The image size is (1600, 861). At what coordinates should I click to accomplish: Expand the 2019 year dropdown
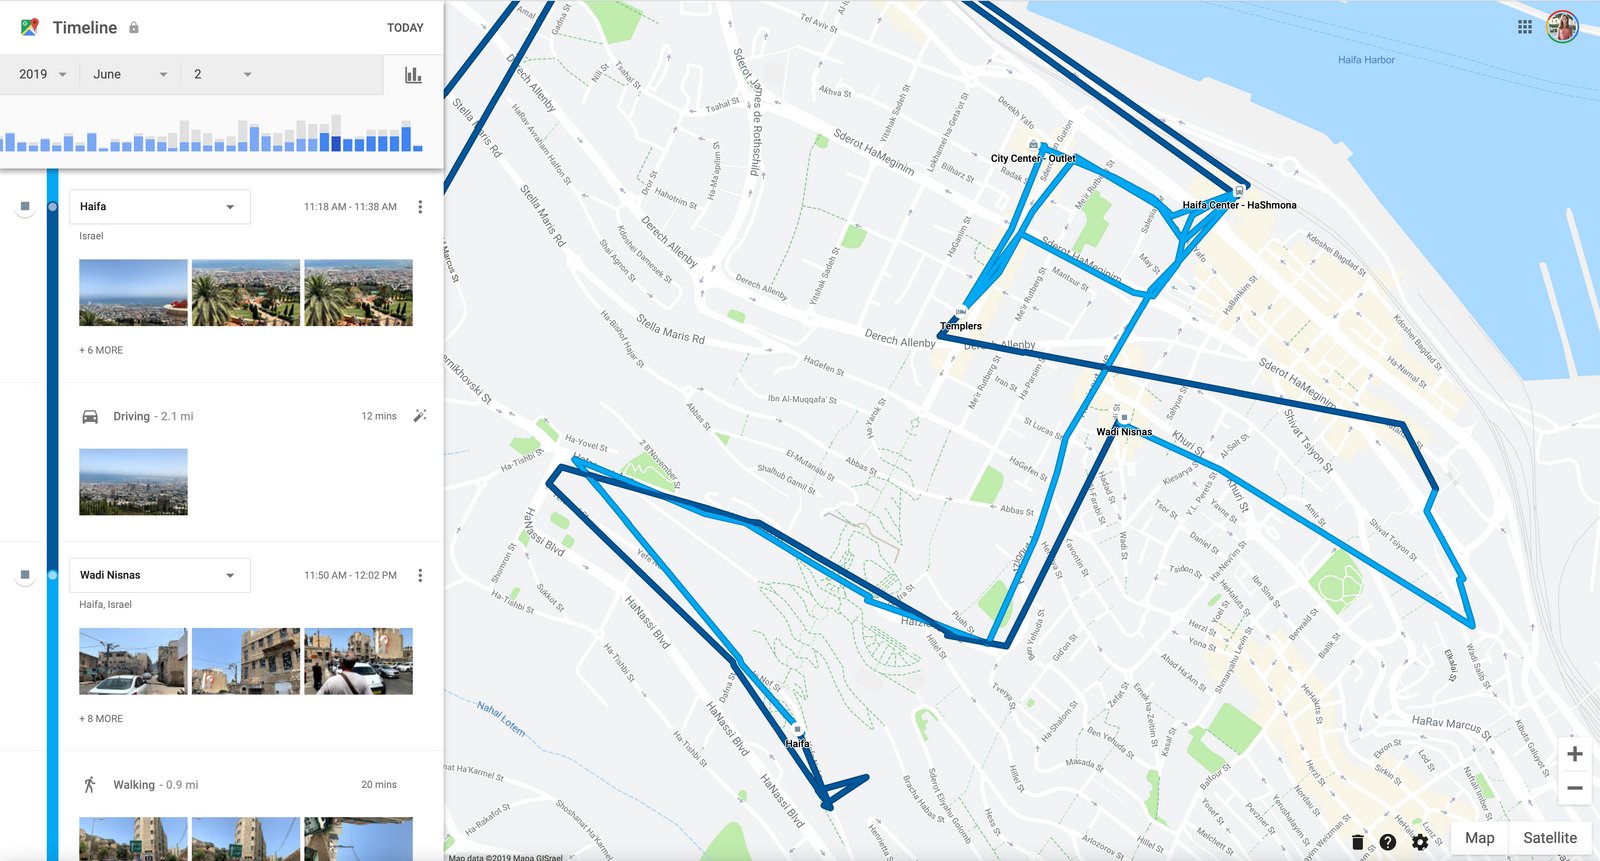tap(43, 74)
